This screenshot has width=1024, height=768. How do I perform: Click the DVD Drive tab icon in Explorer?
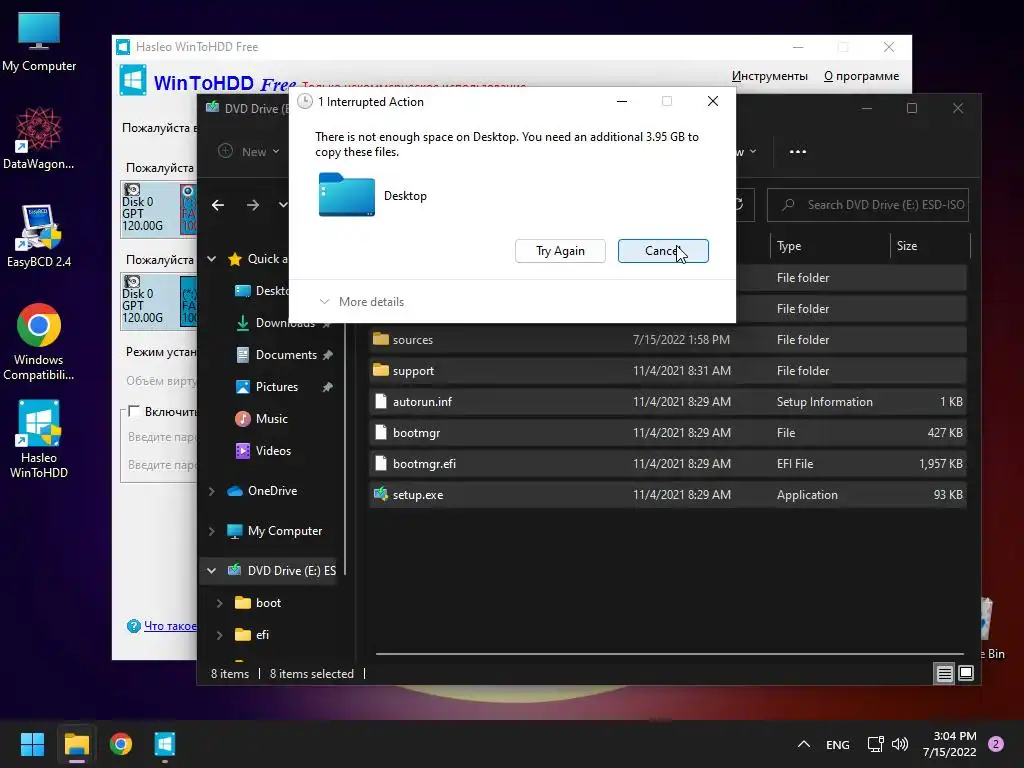212,107
